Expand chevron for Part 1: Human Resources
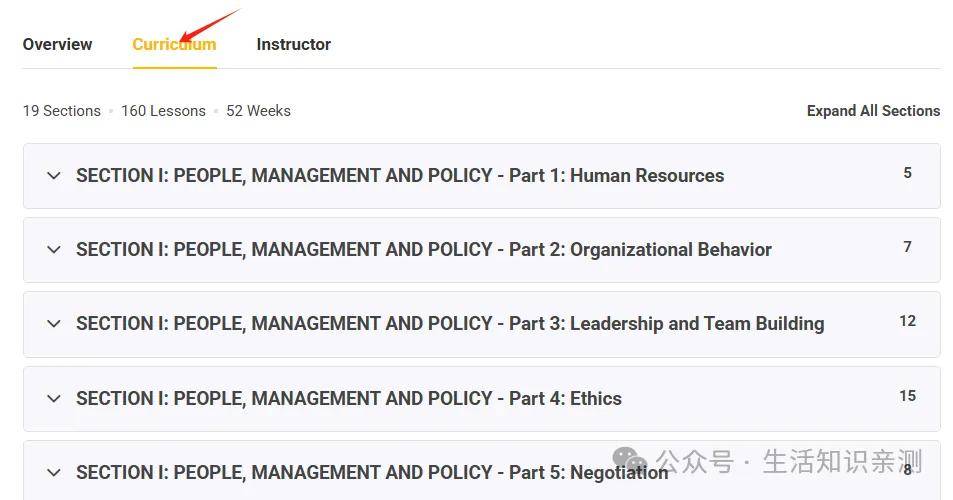The height and width of the screenshot is (500, 953). (x=53, y=176)
